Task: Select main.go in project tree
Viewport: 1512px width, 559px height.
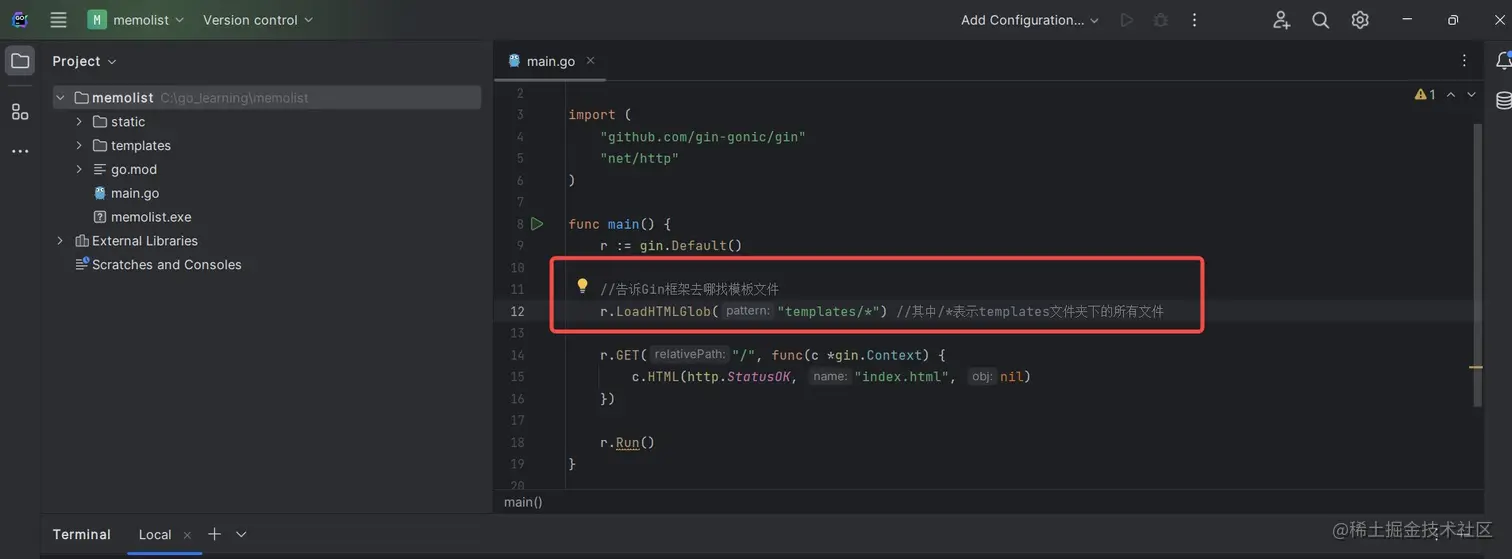Action: click(134, 193)
